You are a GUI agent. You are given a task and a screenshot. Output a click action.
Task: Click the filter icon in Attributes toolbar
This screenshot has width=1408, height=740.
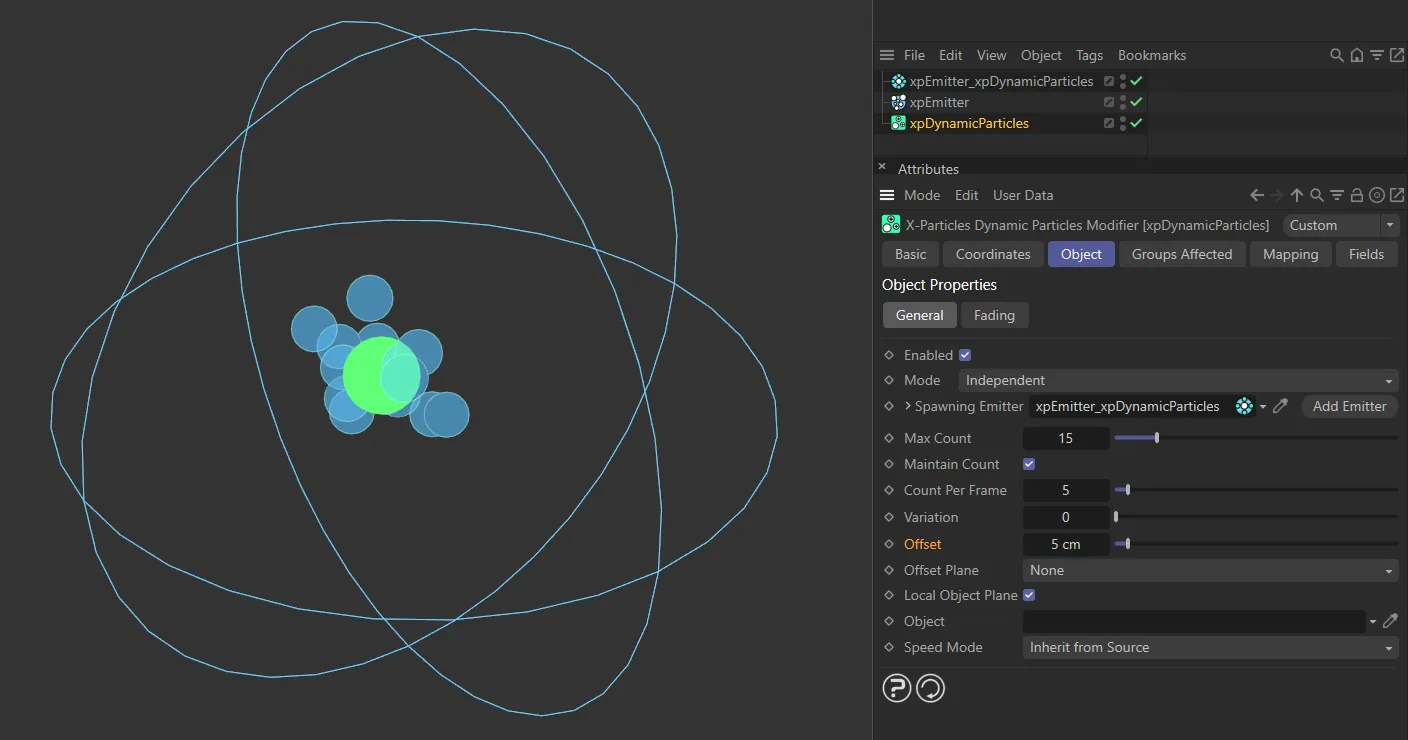(1337, 195)
